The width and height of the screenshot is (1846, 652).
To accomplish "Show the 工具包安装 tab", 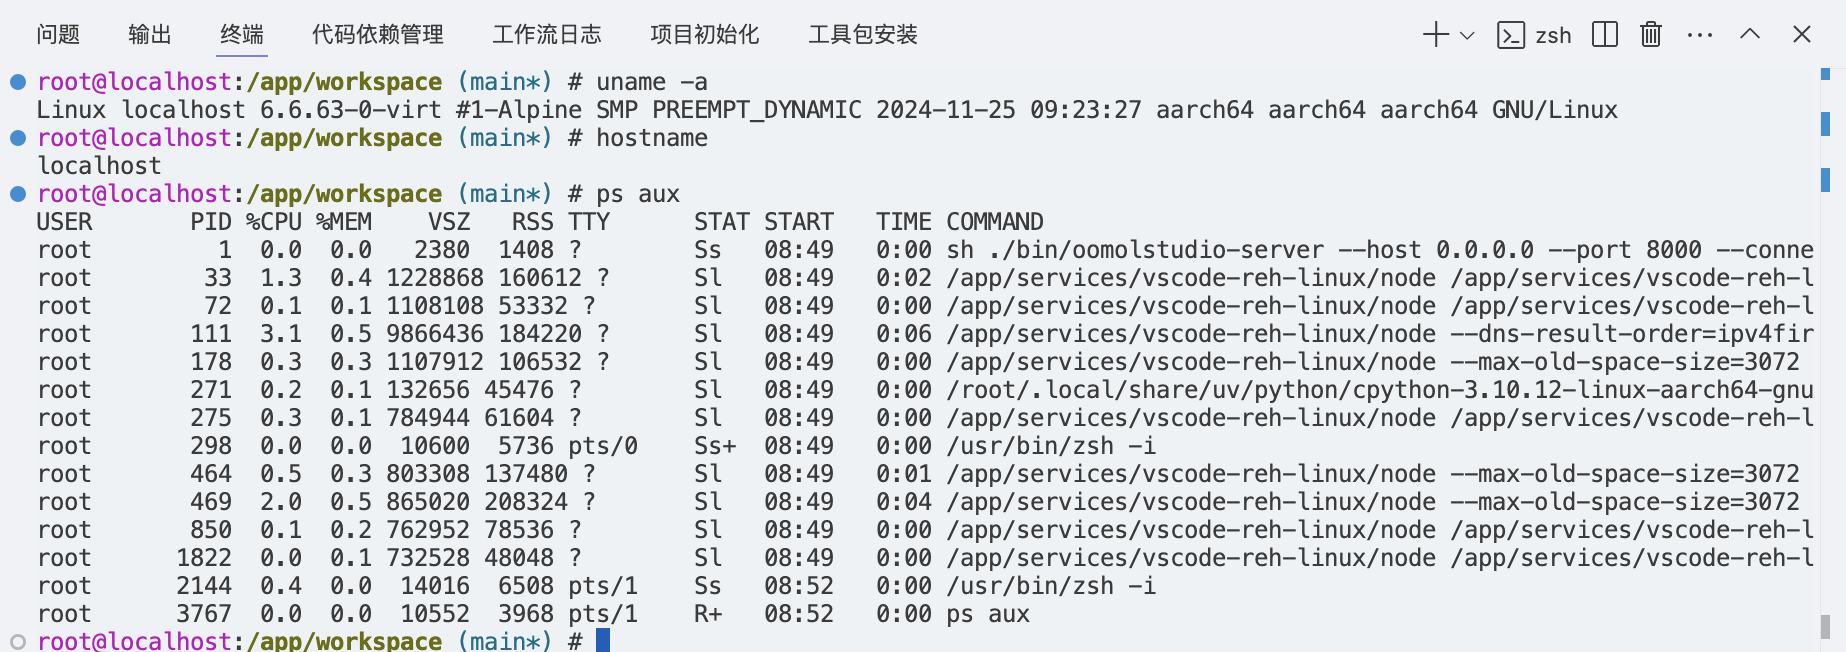I will coord(863,35).
